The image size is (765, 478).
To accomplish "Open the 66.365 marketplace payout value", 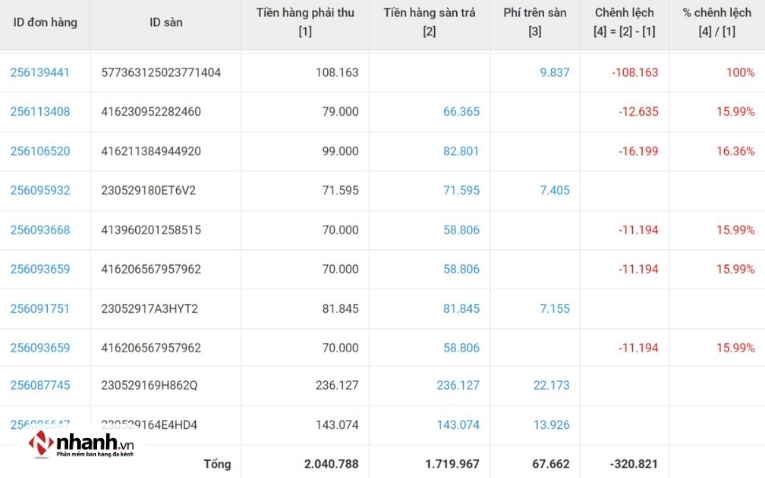I will click(x=460, y=112).
